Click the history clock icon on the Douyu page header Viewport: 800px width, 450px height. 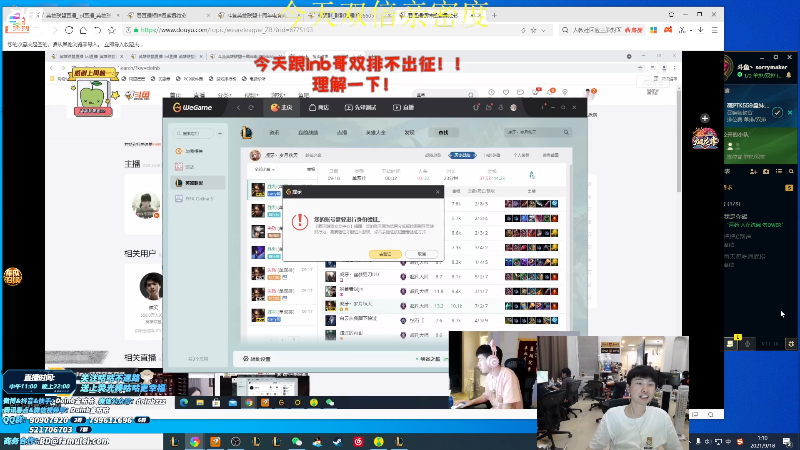pos(491,92)
